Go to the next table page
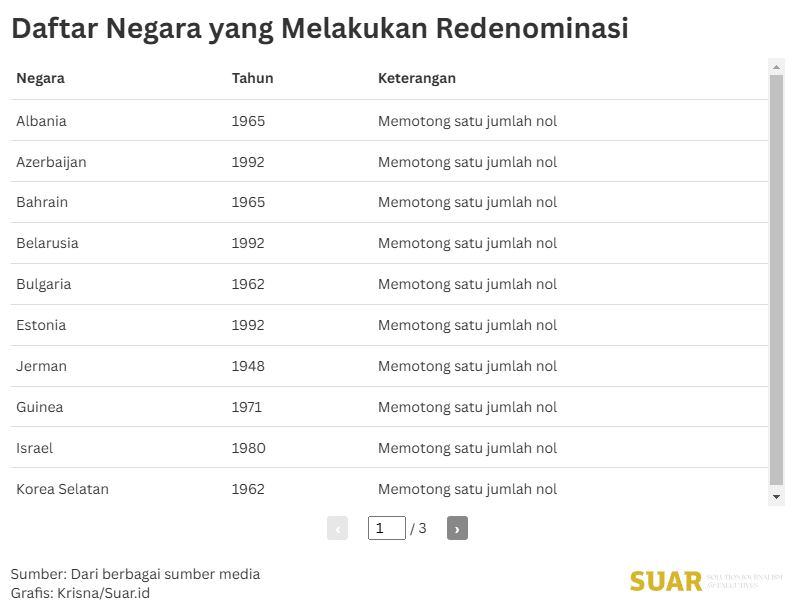The height and width of the screenshot is (612, 795). point(457,528)
